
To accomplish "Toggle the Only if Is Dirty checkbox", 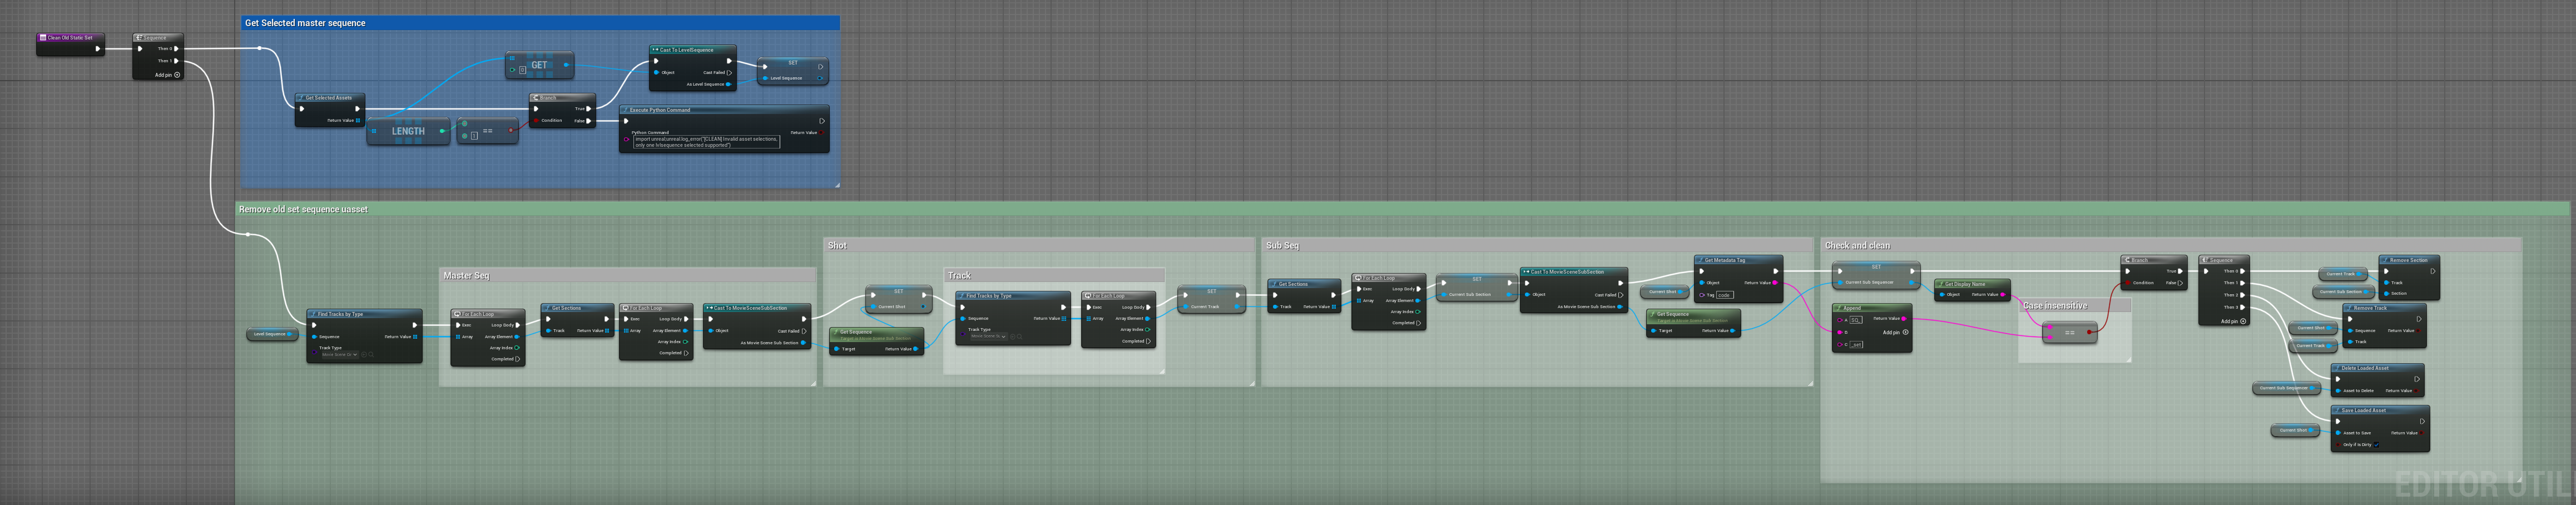I will (x=2376, y=445).
